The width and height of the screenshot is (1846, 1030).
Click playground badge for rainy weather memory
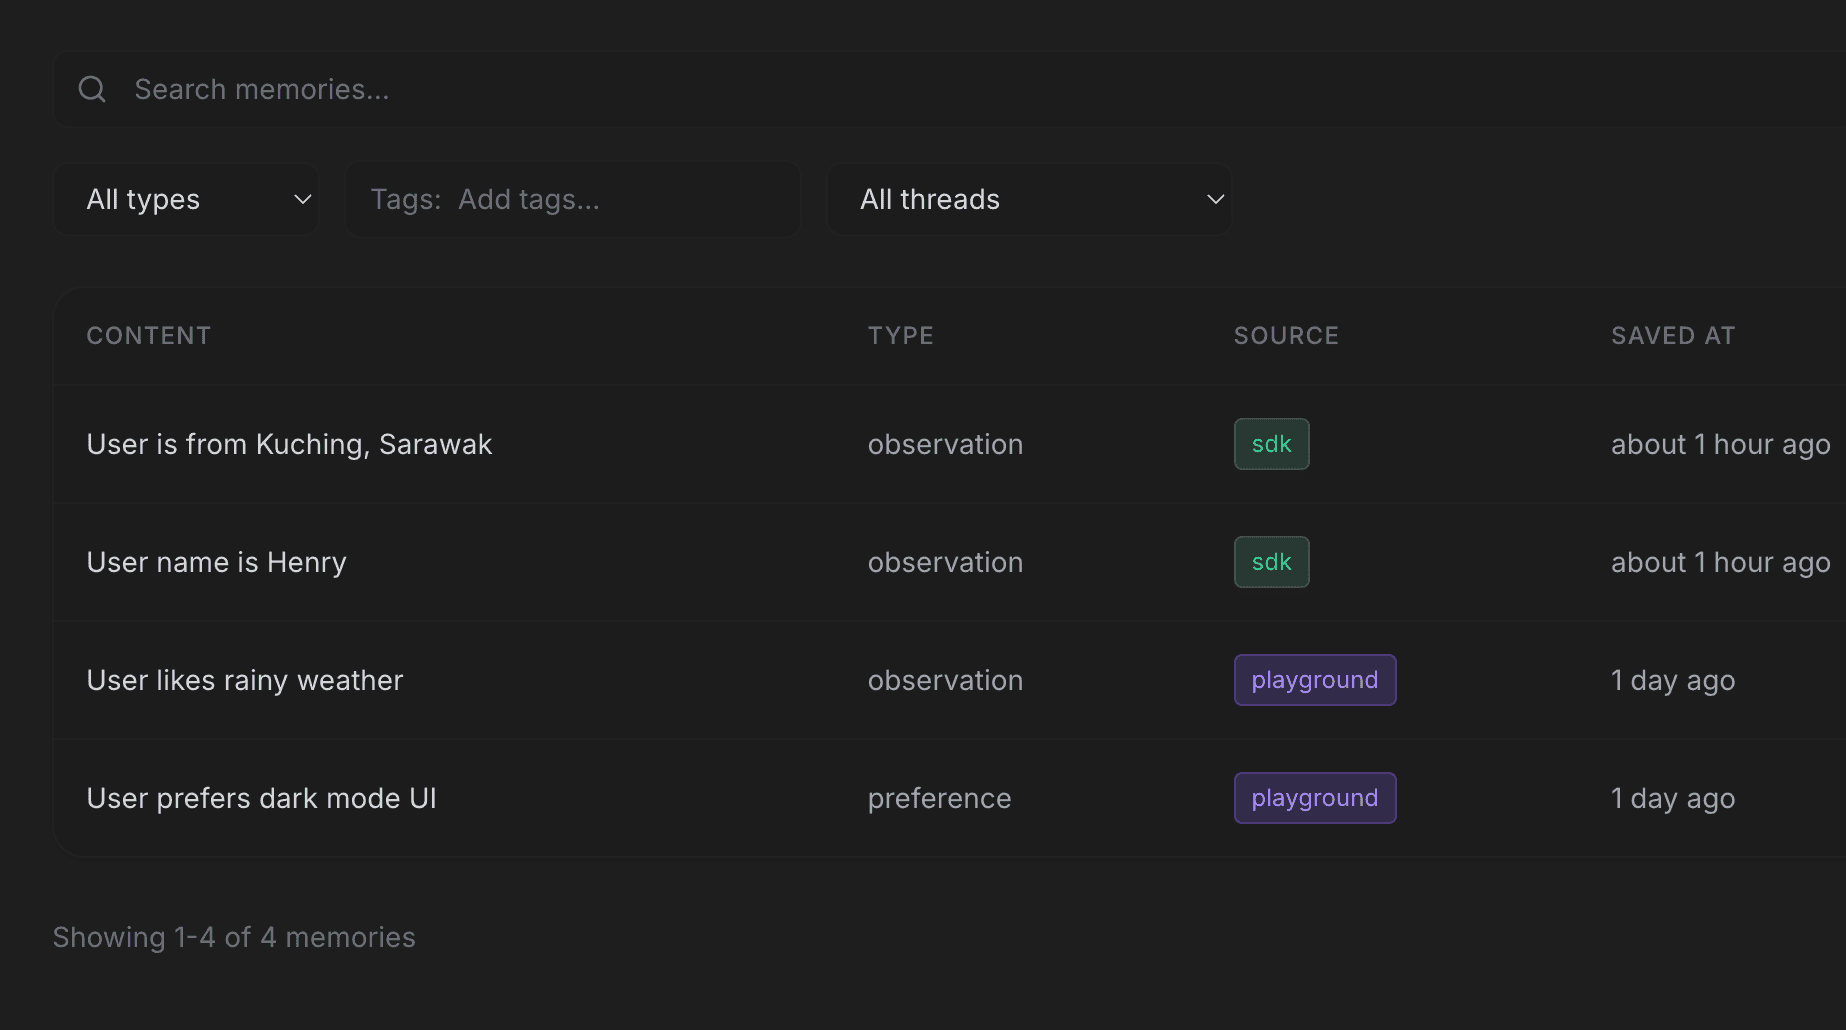[1314, 680]
